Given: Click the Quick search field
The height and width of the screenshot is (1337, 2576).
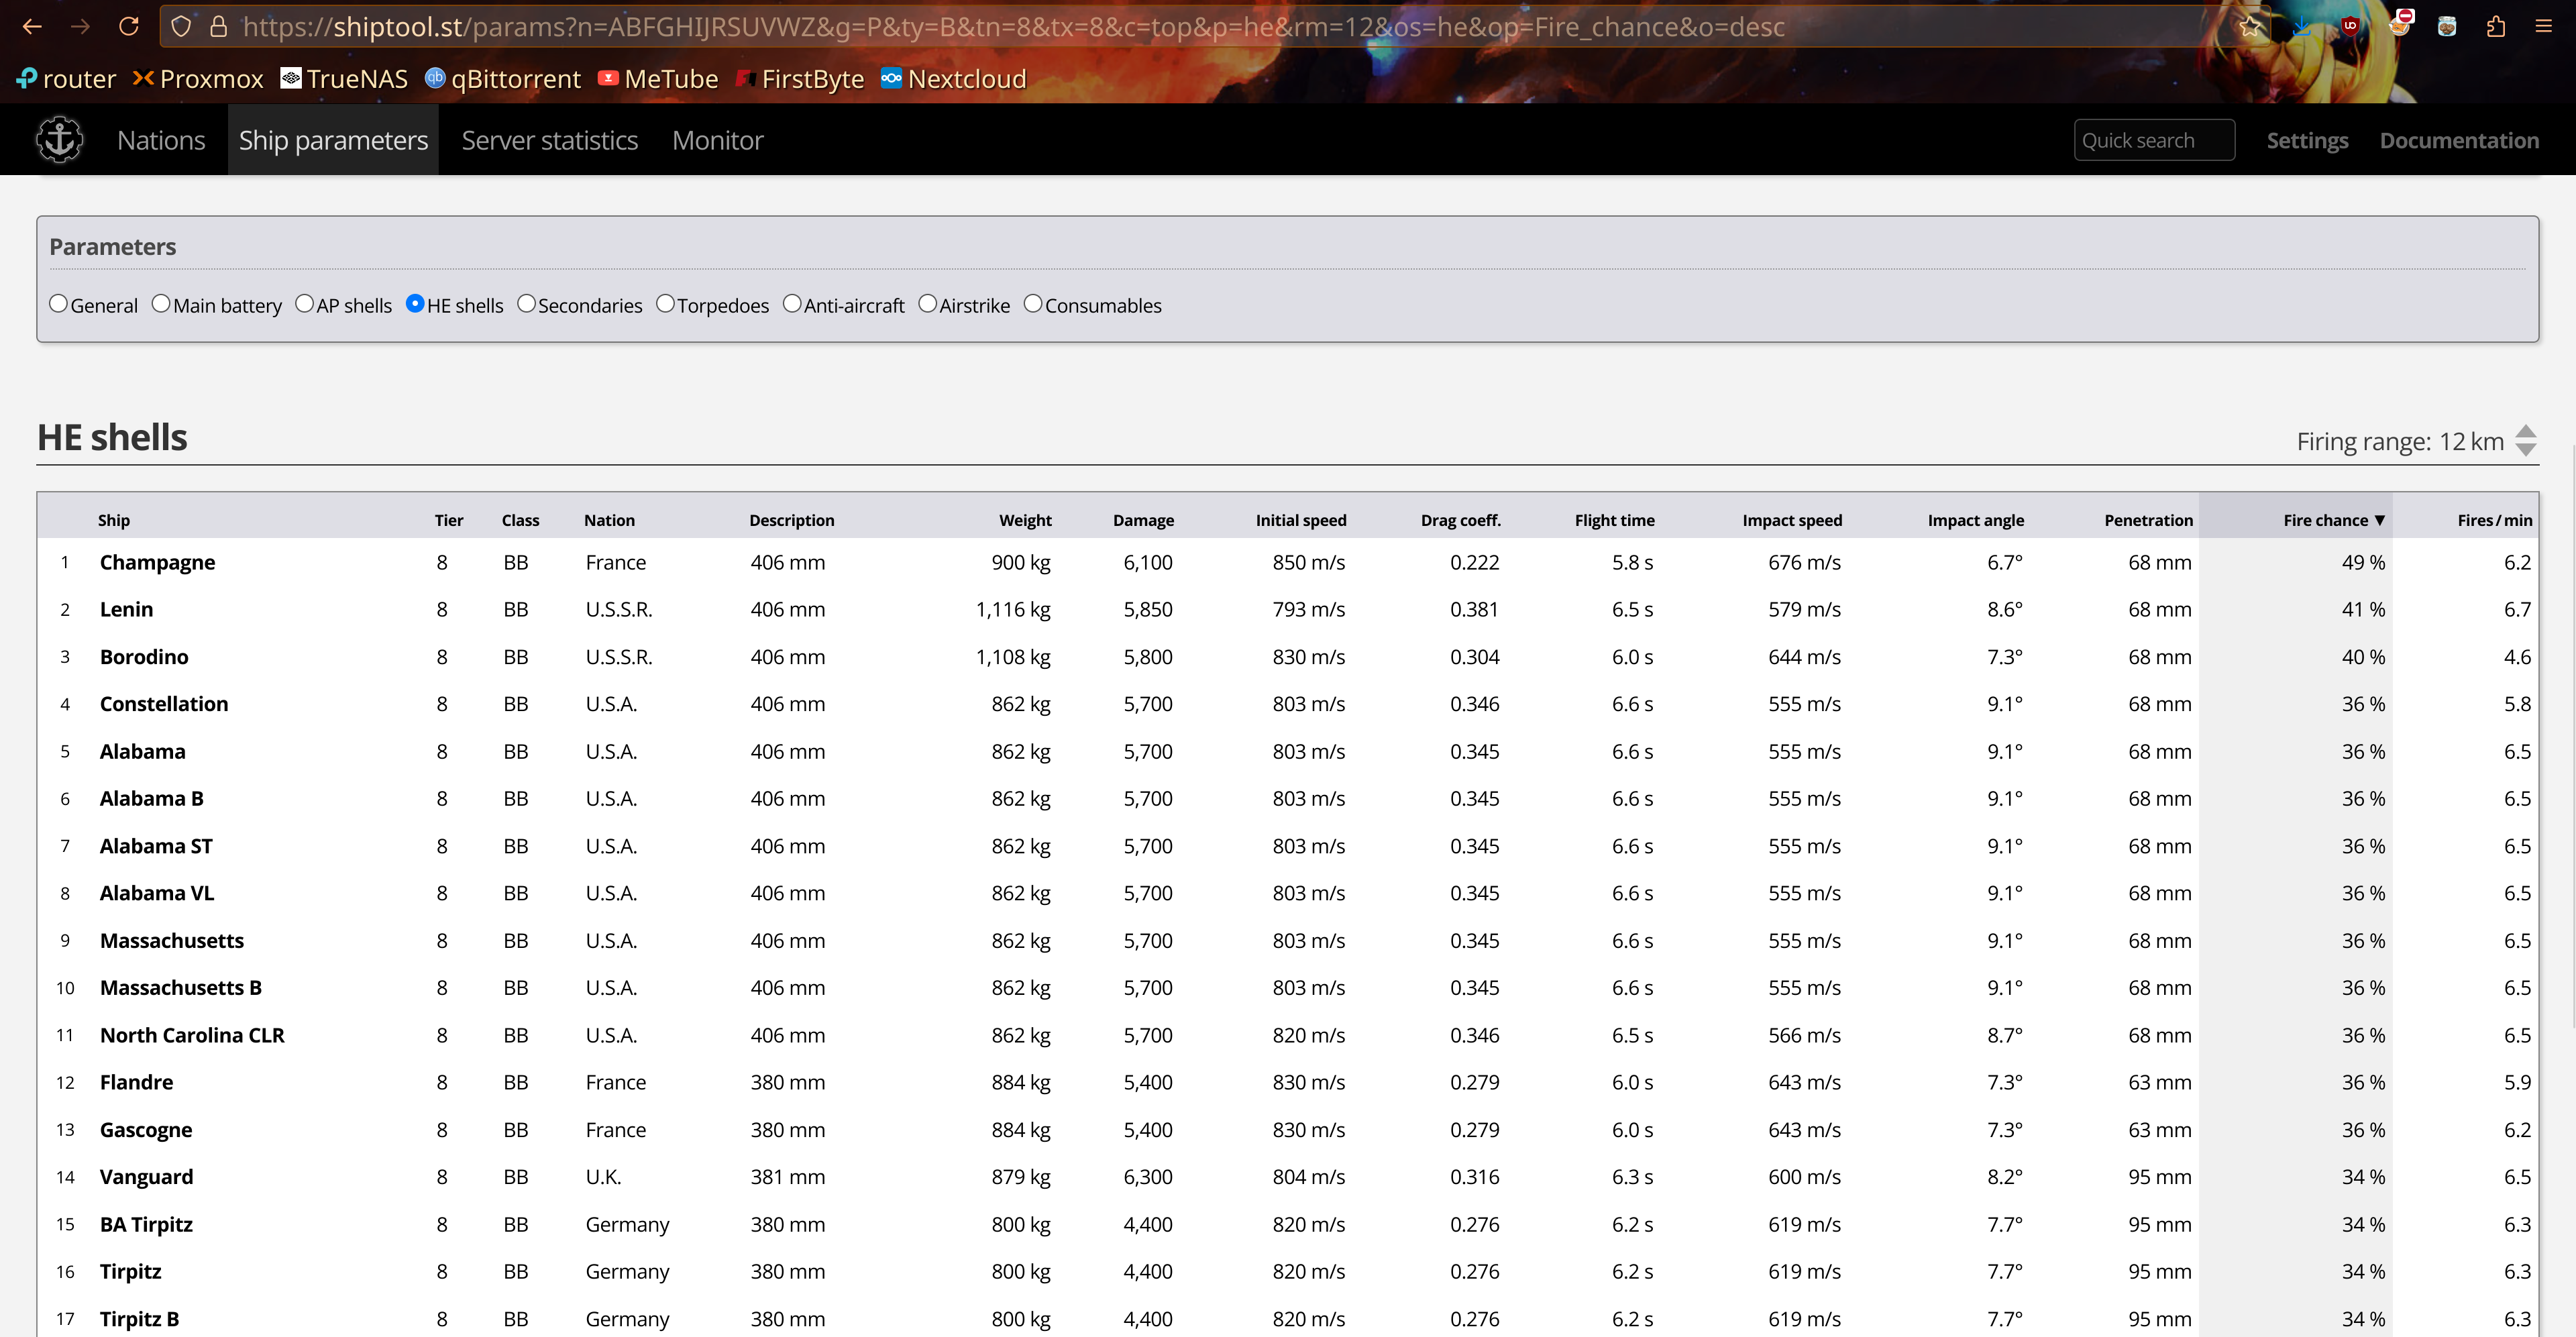Looking at the screenshot, I should pyautogui.click(x=2154, y=140).
